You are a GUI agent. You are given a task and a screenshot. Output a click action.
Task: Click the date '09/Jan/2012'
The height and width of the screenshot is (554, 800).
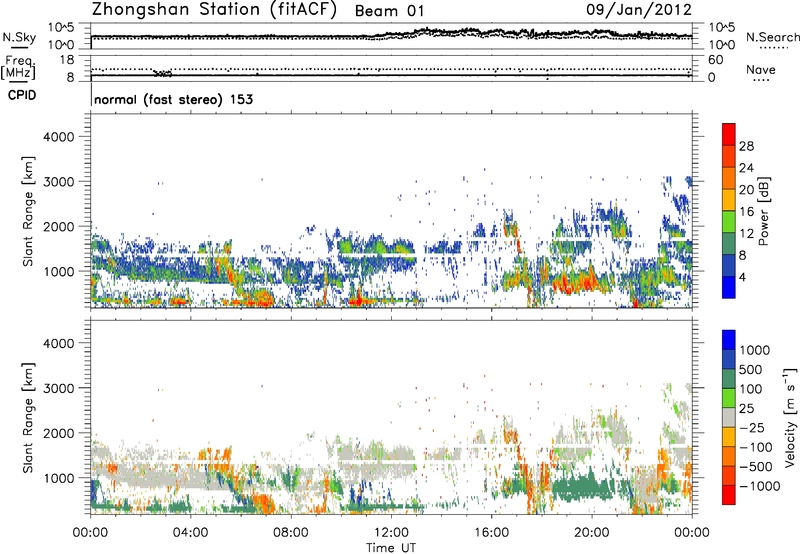639,10
